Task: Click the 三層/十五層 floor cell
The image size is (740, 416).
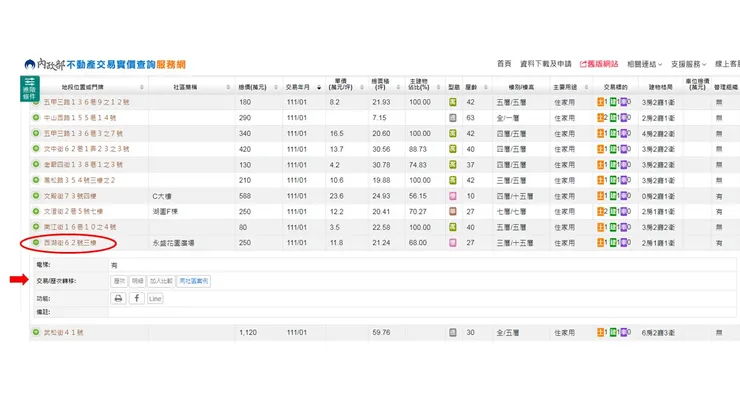Action: click(514, 243)
